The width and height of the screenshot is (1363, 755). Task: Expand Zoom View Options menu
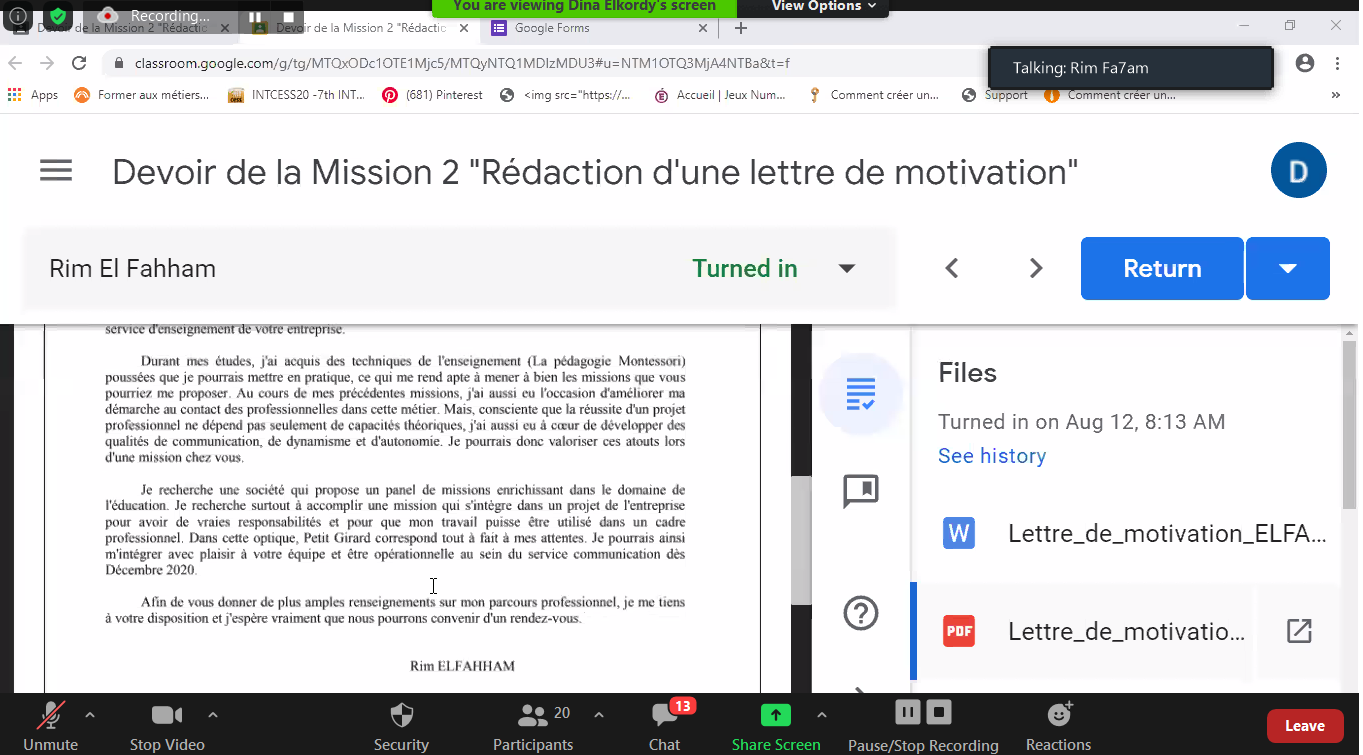(823, 7)
